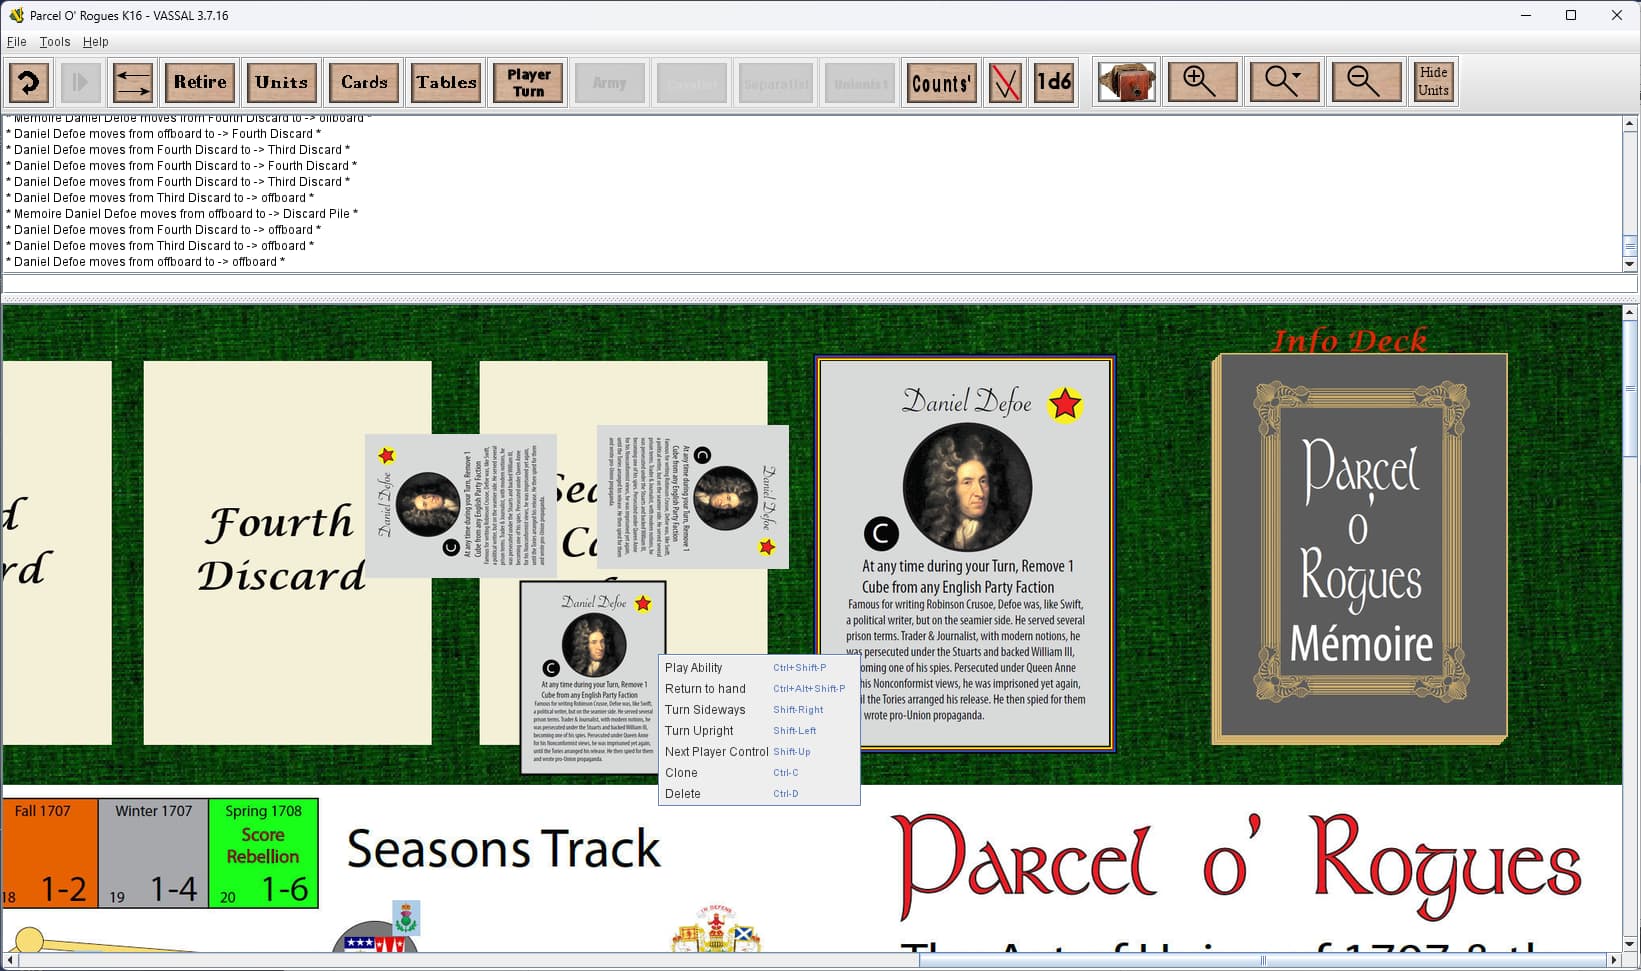Open the Units palette

point(282,82)
